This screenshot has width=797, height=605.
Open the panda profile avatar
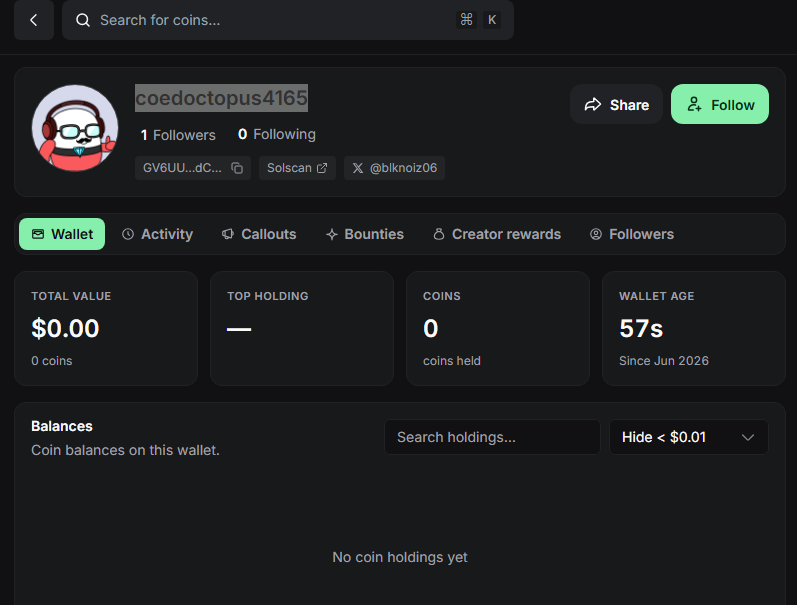pos(75,128)
